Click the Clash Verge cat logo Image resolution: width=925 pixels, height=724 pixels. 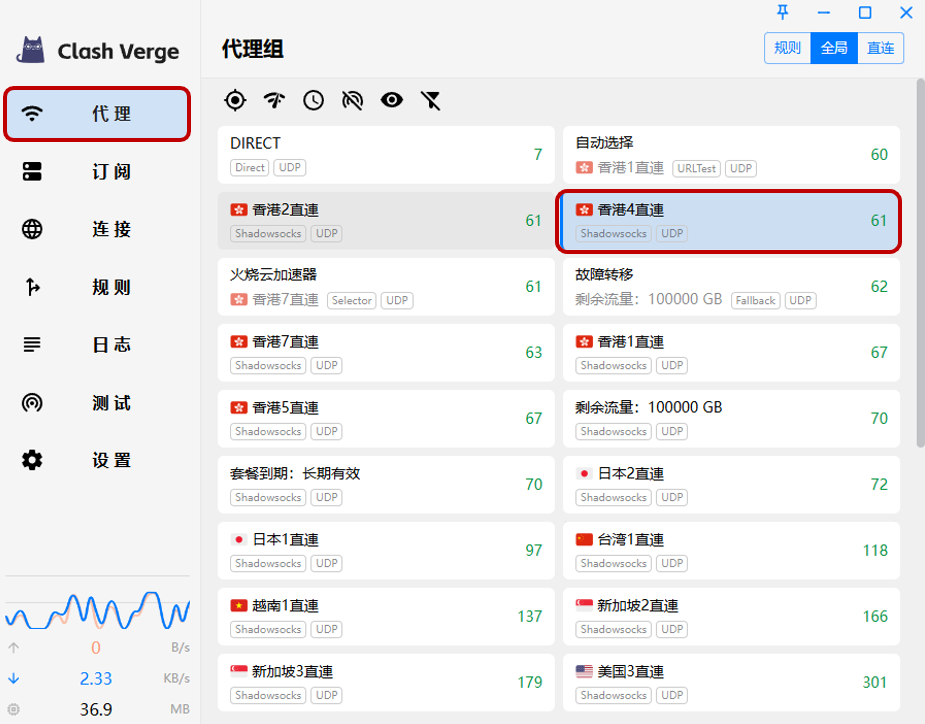[x=32, y=50]
